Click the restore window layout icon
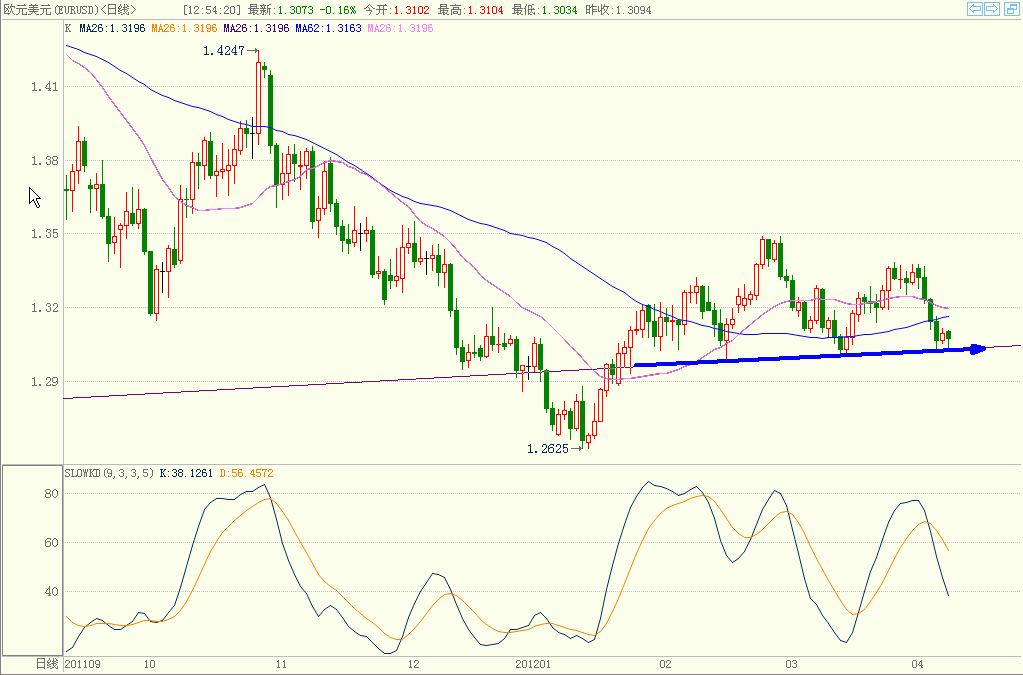This screenshot has width=1023, height=675. [x=1011, y=9]
